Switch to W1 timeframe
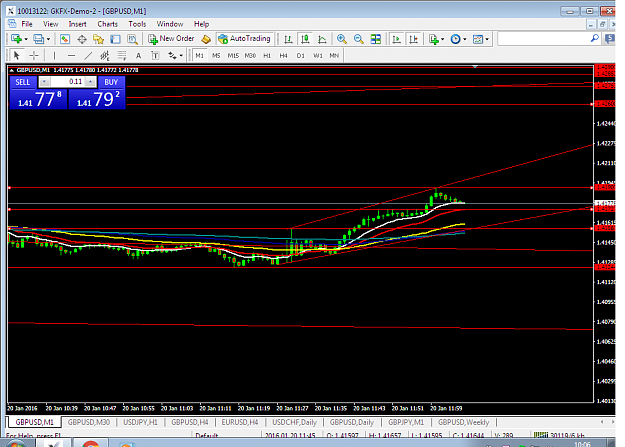This screenshot has height=447, width=625. point(318,55)
